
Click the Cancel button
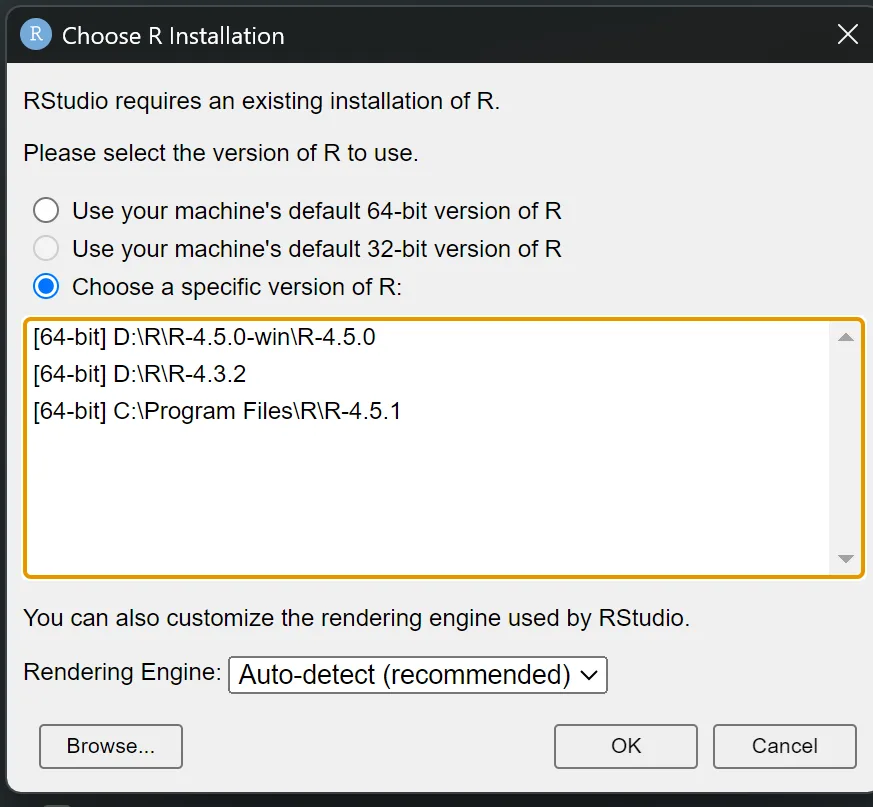784,746
